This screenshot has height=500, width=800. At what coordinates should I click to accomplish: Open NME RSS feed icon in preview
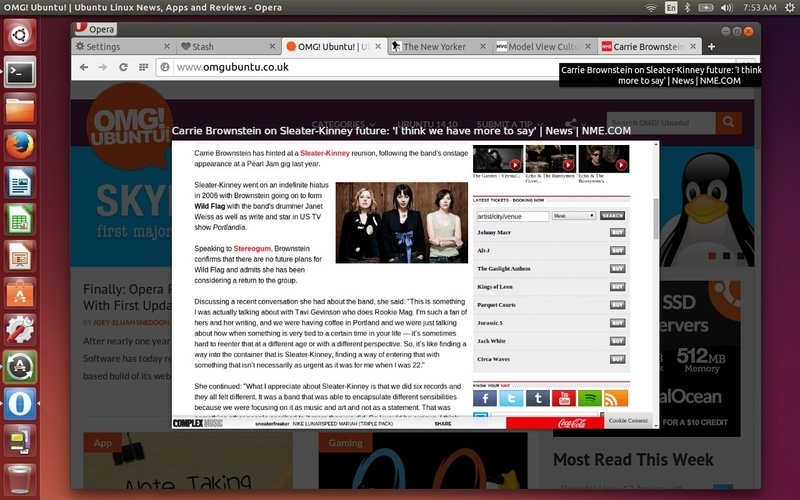pos(616,398)
